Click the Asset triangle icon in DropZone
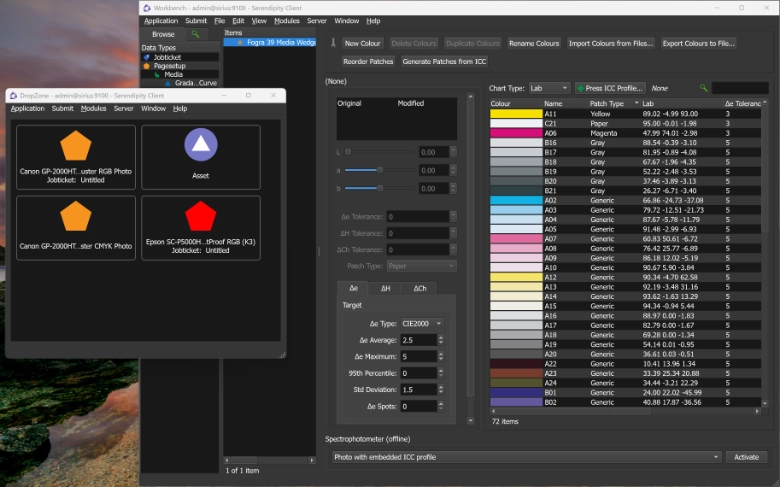Viewport: 780px width, 487px height. pyautogui.click(x=200, y=145)
